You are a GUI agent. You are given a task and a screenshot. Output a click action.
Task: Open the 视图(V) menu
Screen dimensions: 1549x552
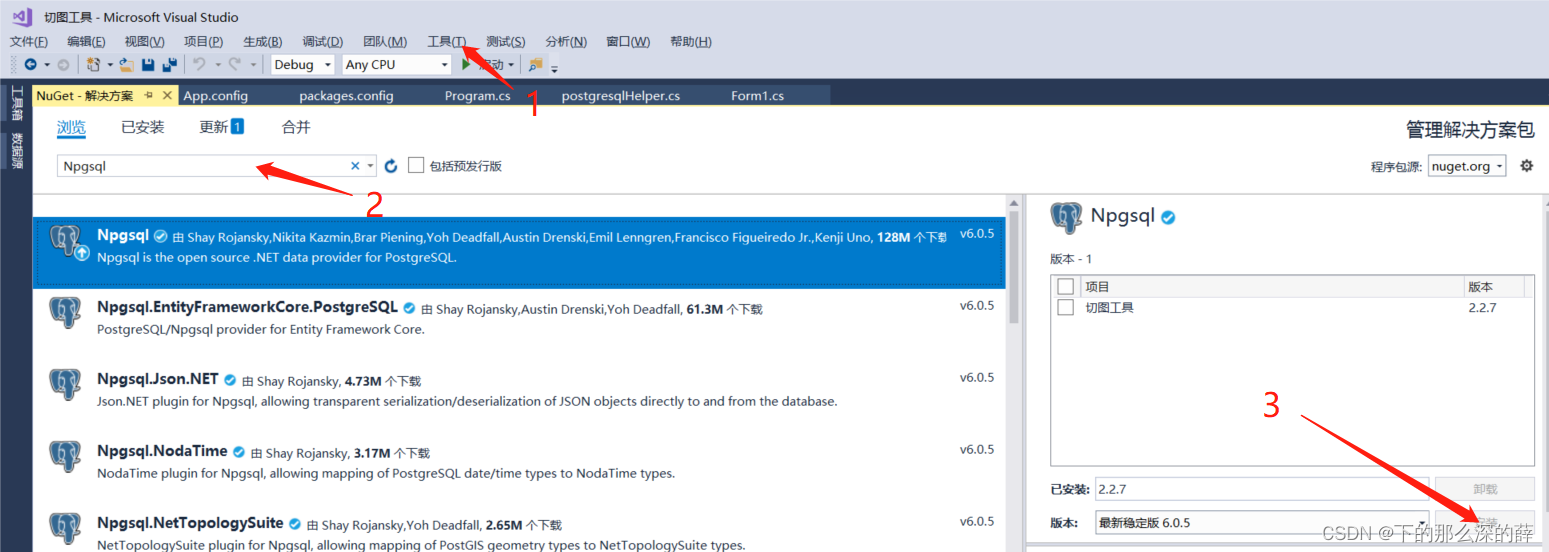tap(144, 41)
